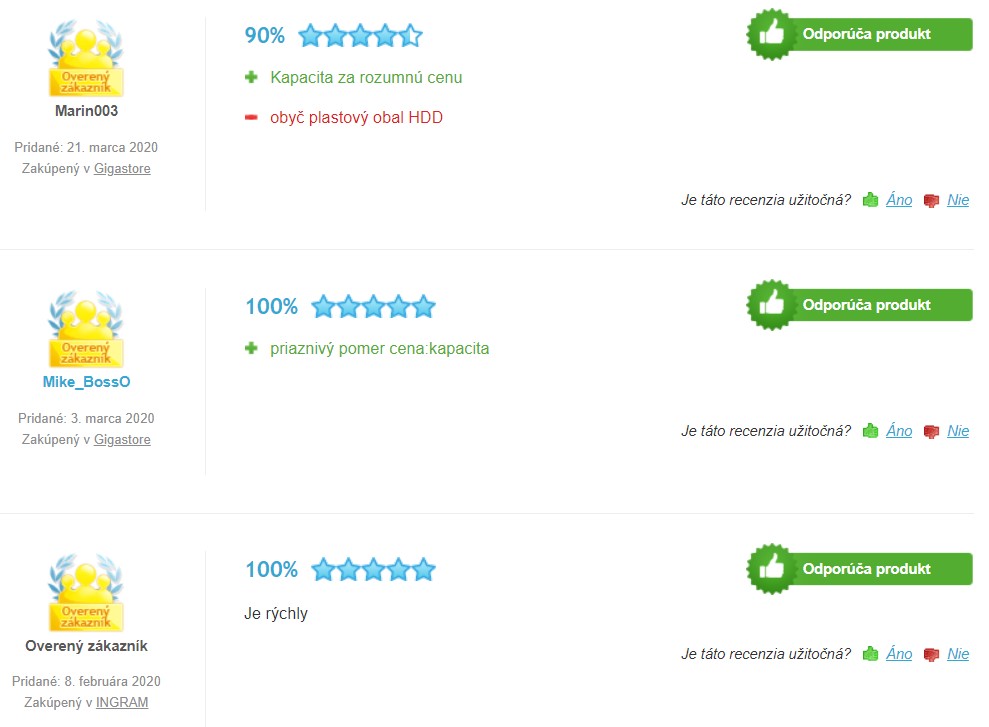
Task: Open the INGRAM shop link
Action: click(x=122, y=702)
